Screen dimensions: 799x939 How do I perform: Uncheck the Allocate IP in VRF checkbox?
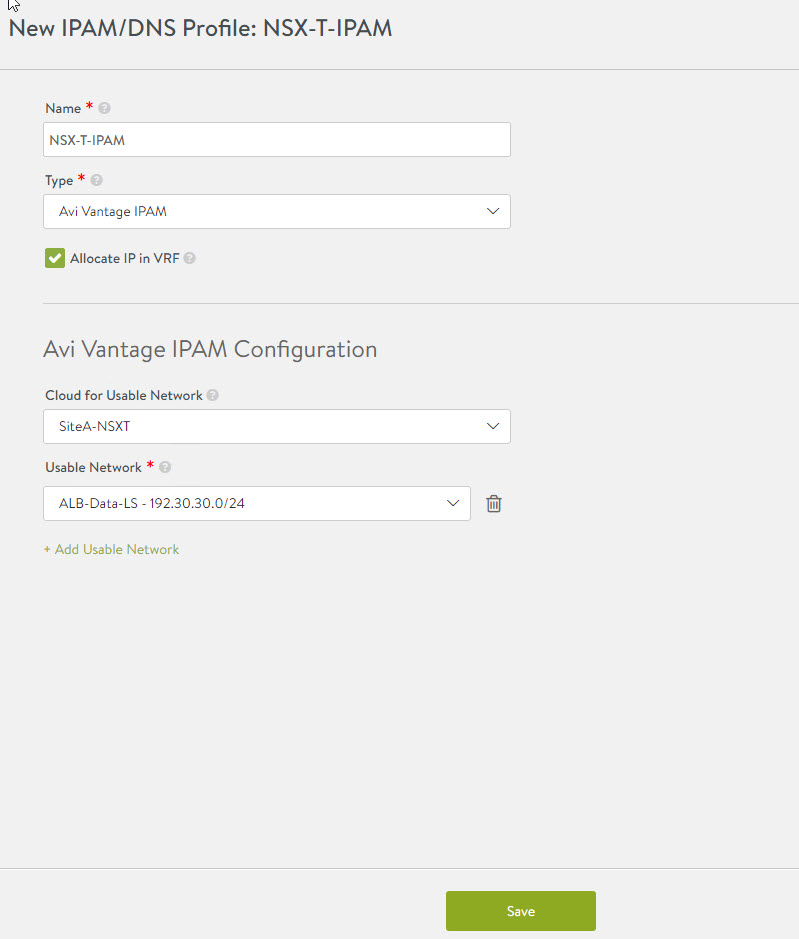point(55,258)
